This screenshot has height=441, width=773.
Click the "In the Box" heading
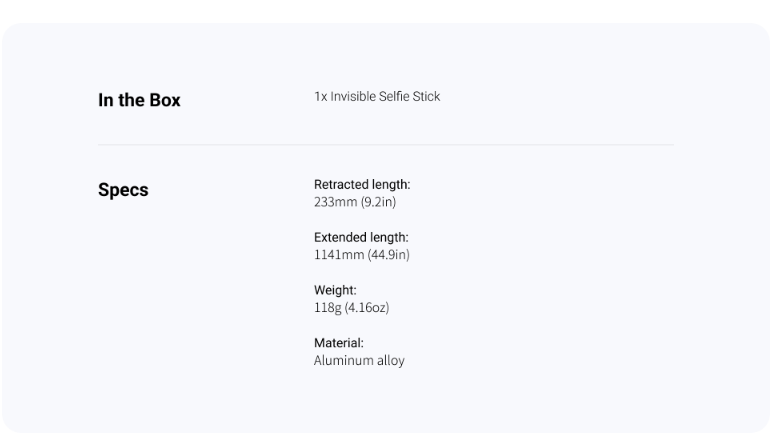pyautogui.click(x=139, y=100)
